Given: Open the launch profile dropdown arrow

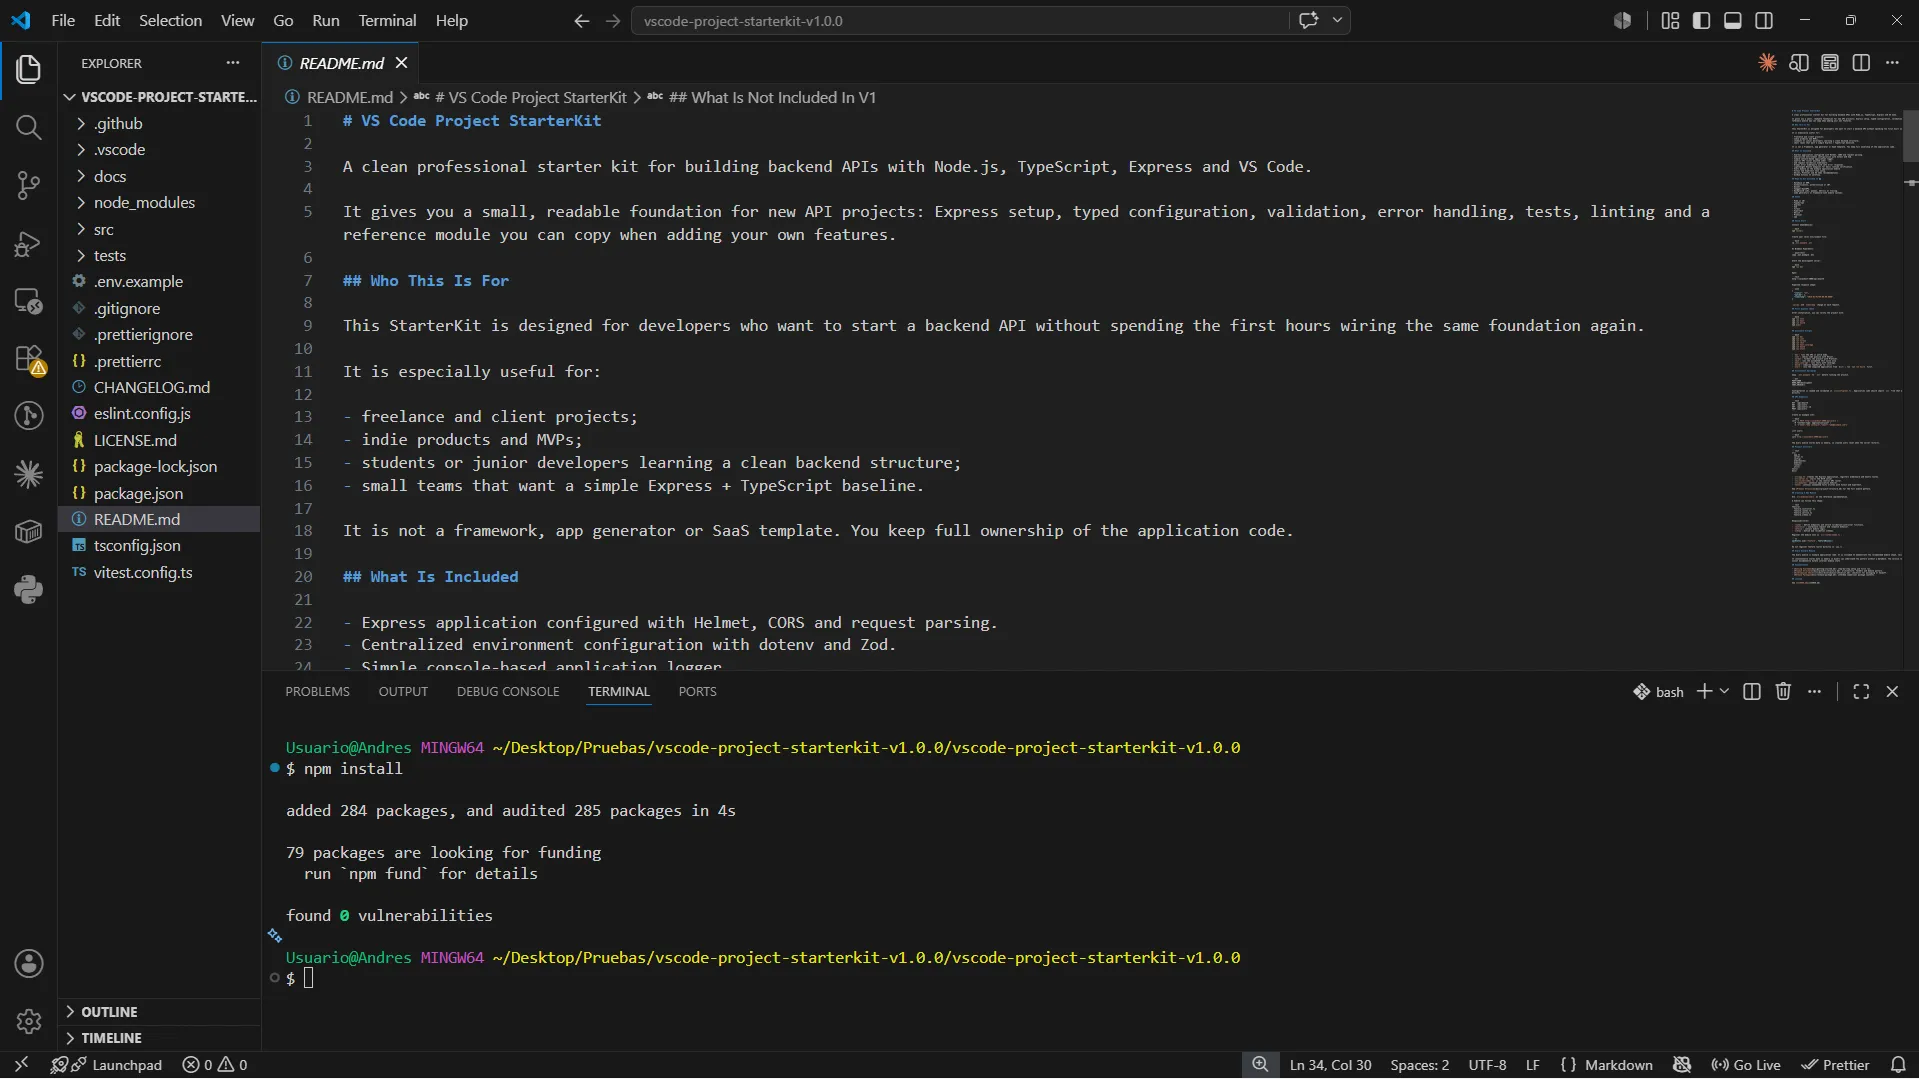Looking at the screenshot, I should pyautogui.click(x=1724, y=692).
